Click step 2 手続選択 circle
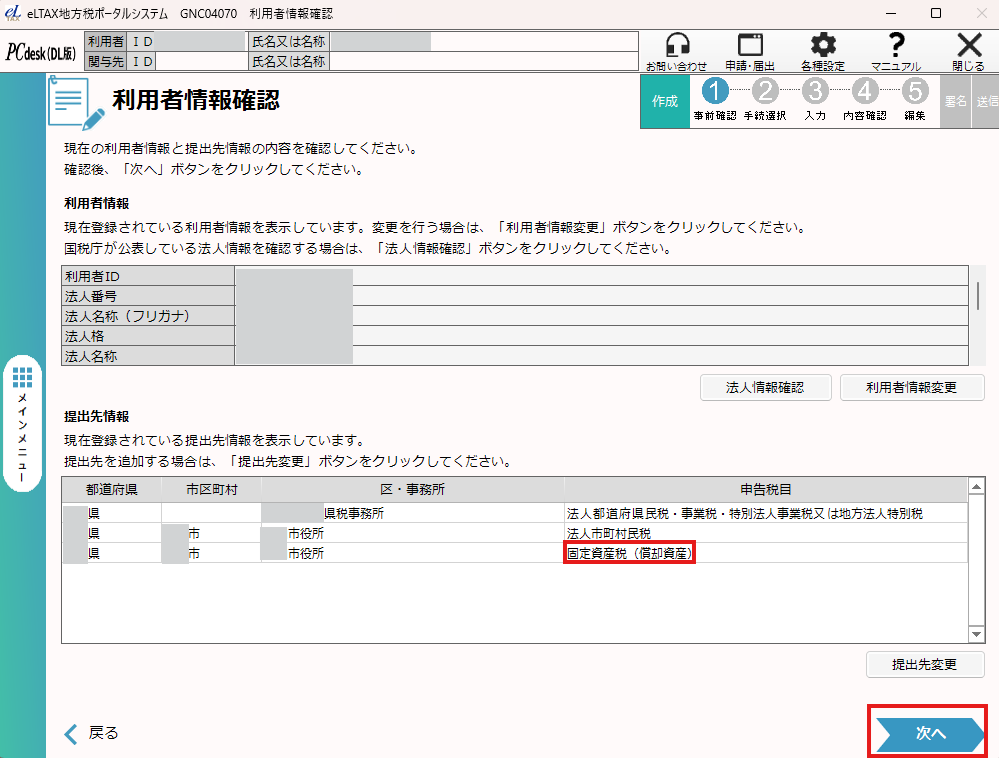Viewport: 999px width, 758px height. [765, 92]
